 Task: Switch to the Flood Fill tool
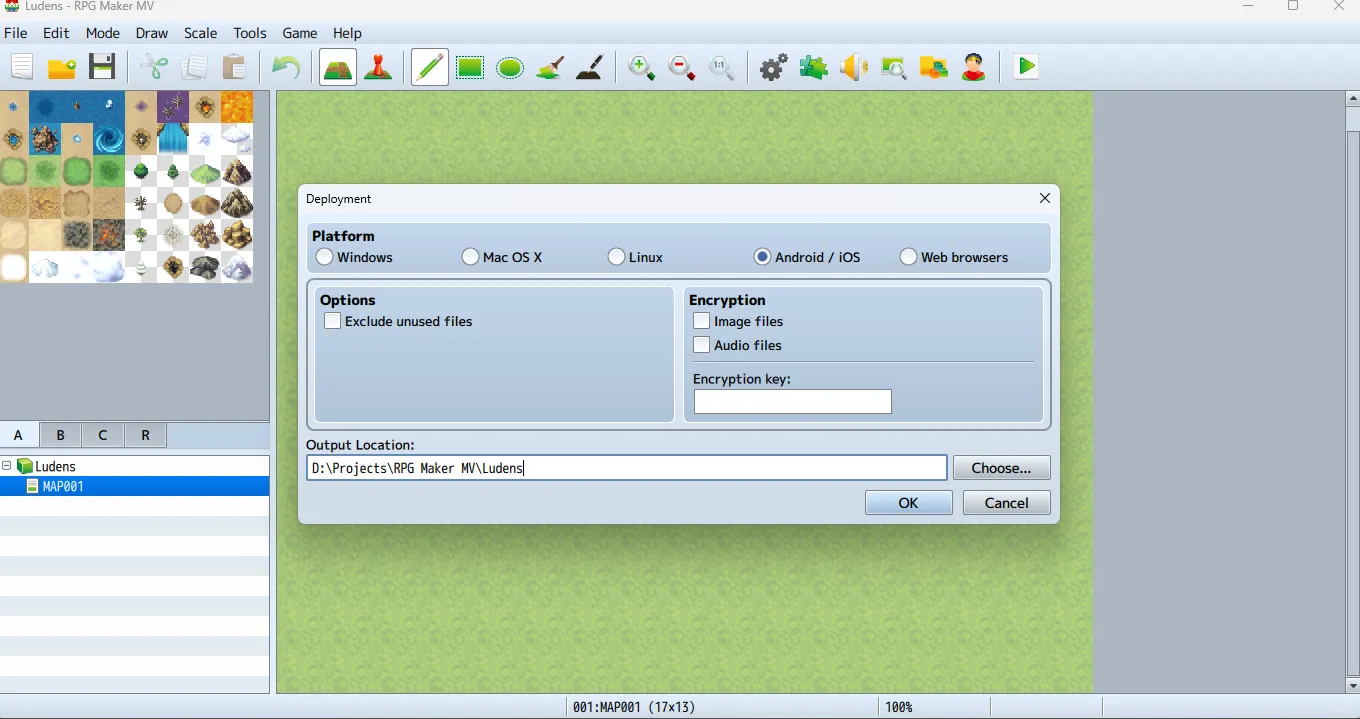[550, 67]
